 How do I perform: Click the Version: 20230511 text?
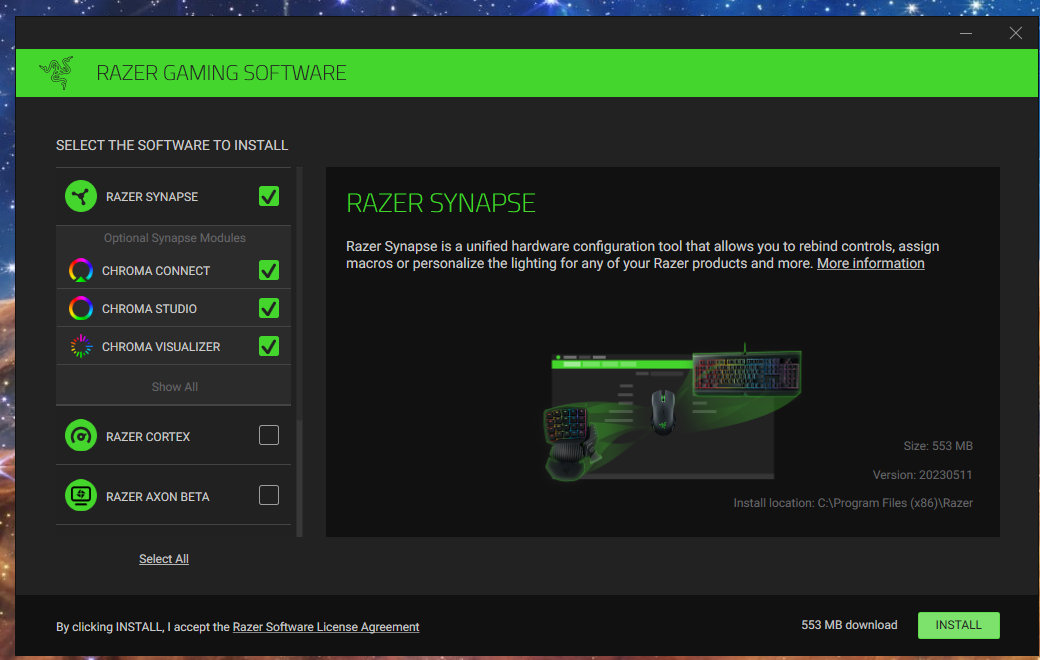(x=922, y=475)
